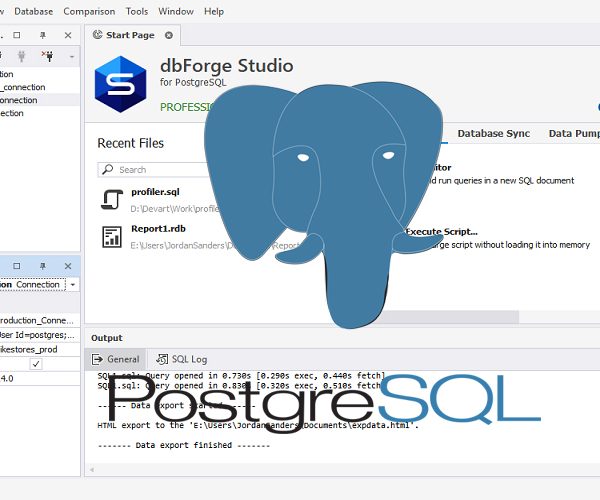
Task: Open the Help menu
Action: point(214,11)
